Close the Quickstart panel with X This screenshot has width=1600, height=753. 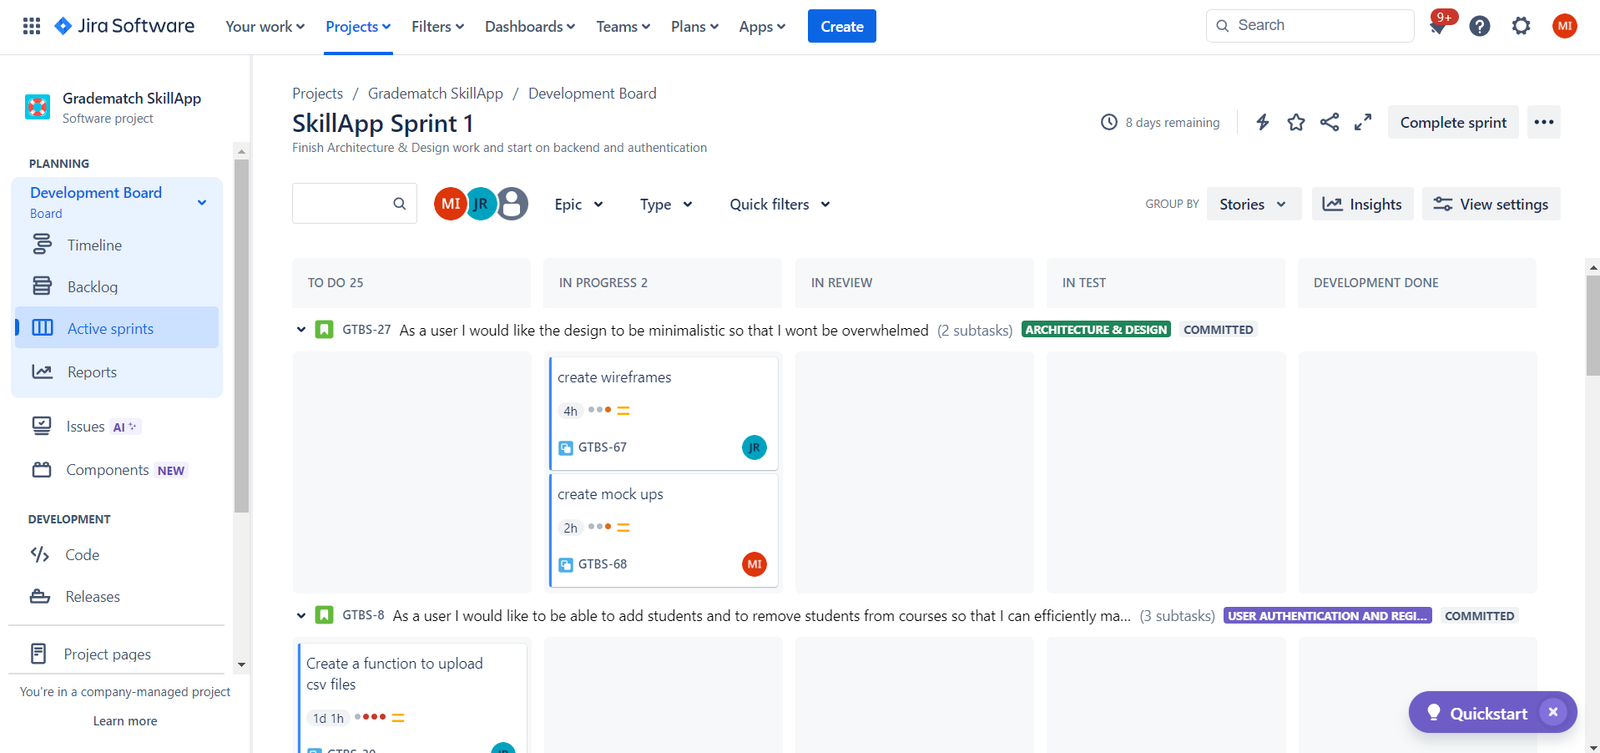click(x=1553, y=712)
